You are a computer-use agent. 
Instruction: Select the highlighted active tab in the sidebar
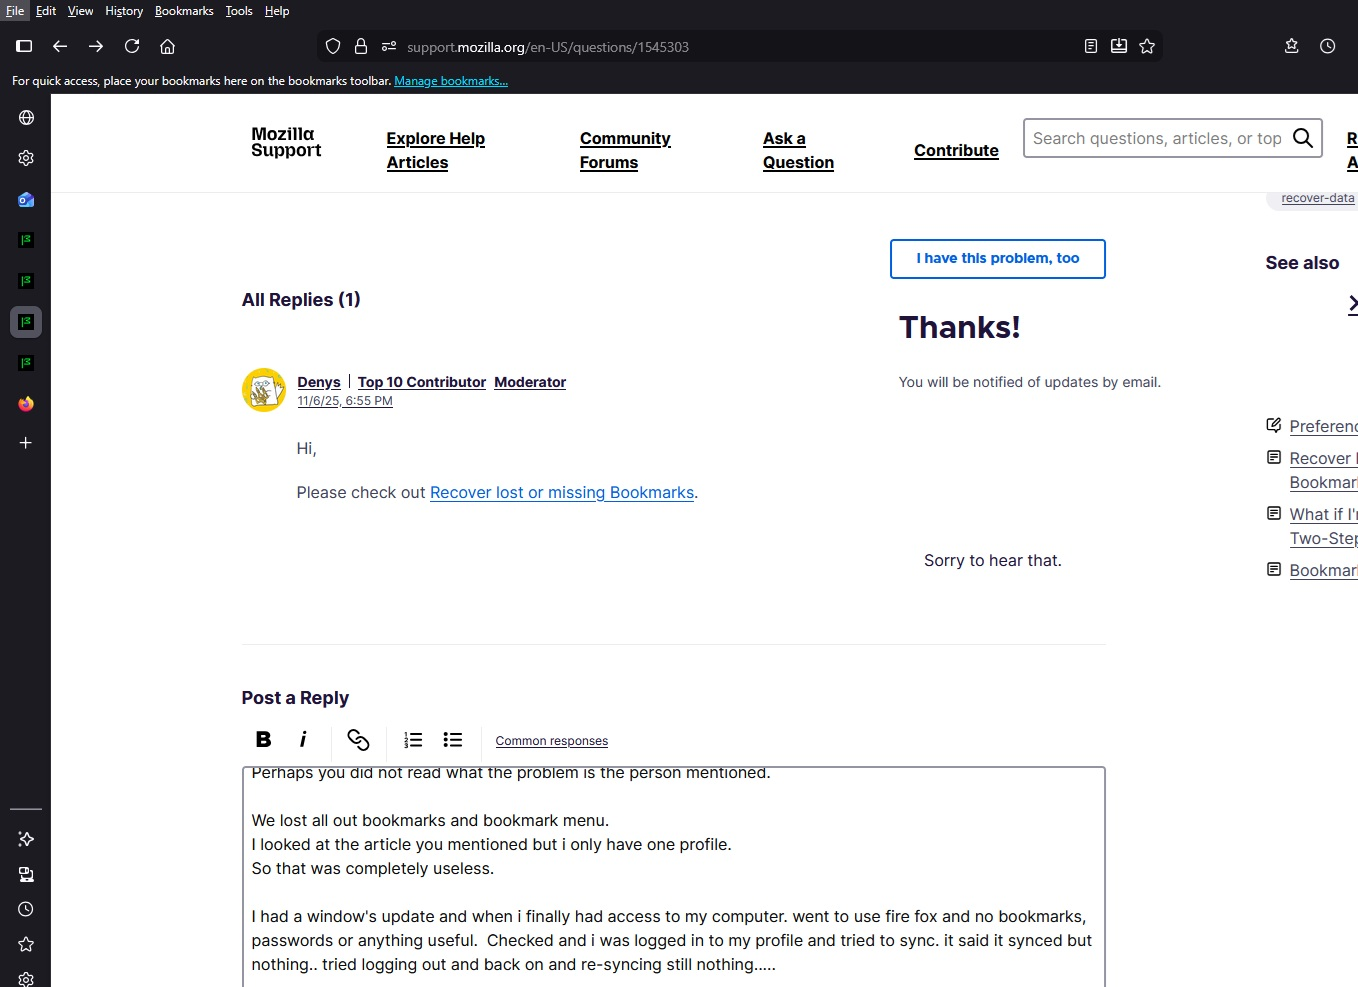point(26,322)
